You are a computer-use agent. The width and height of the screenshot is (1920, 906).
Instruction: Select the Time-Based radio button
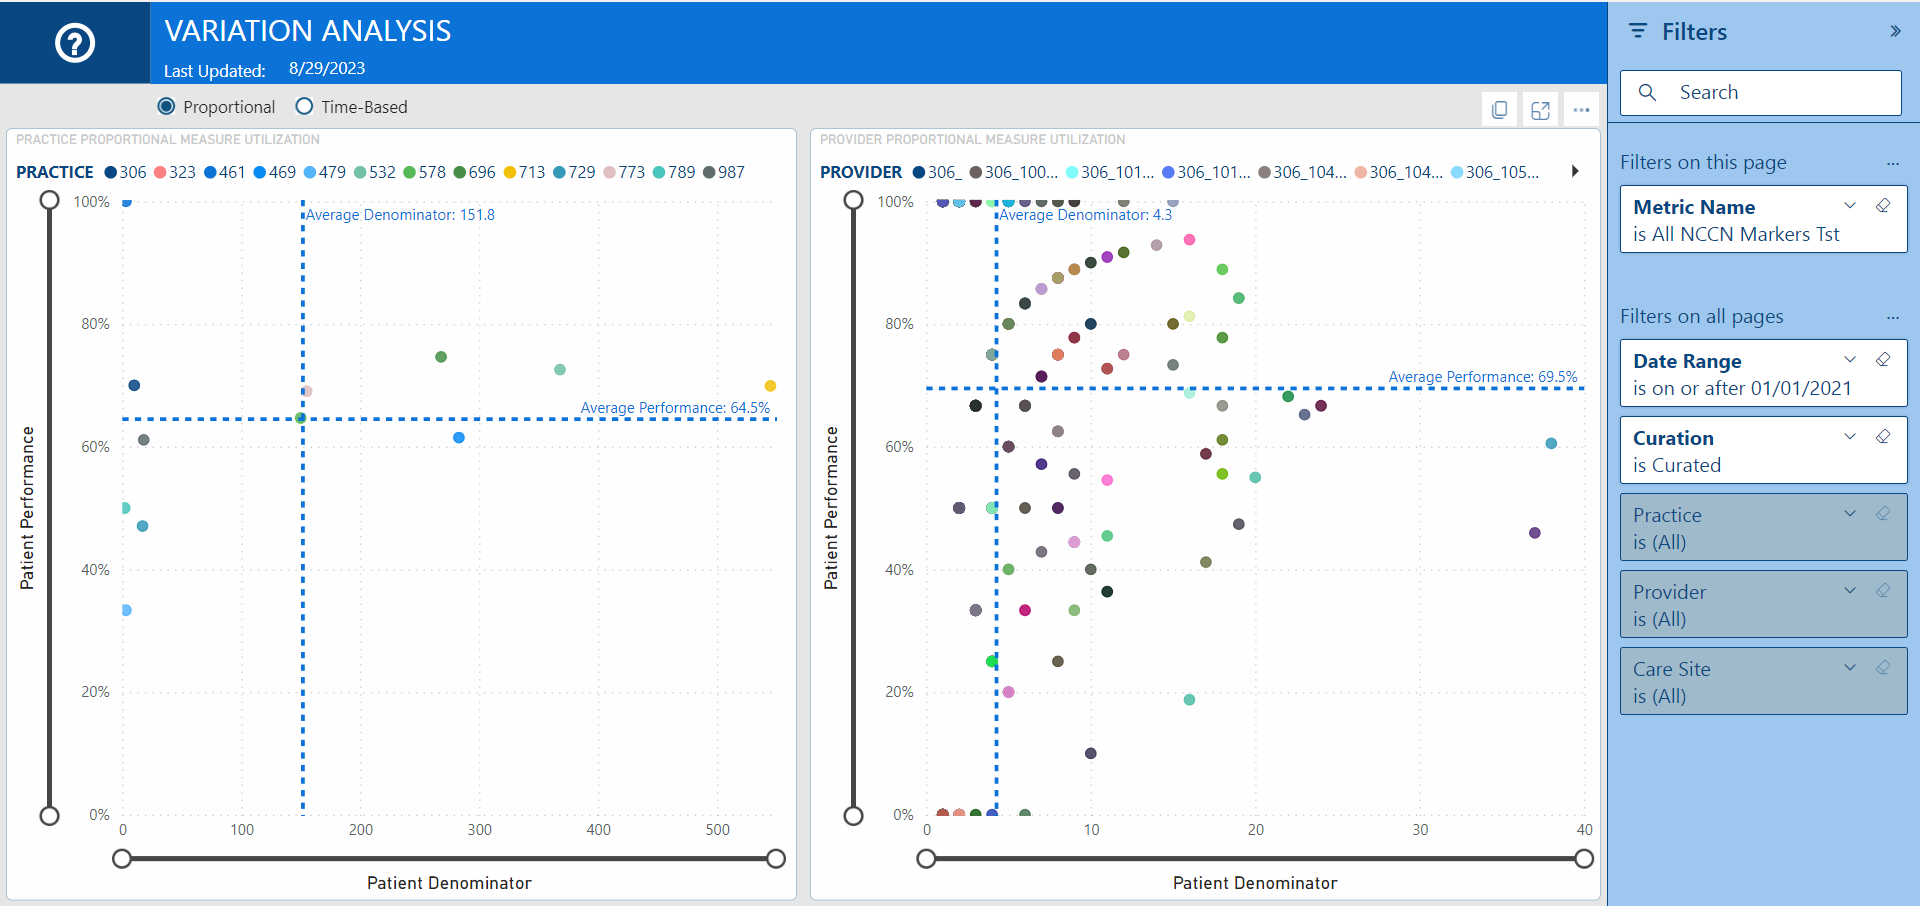pos(304,107)
